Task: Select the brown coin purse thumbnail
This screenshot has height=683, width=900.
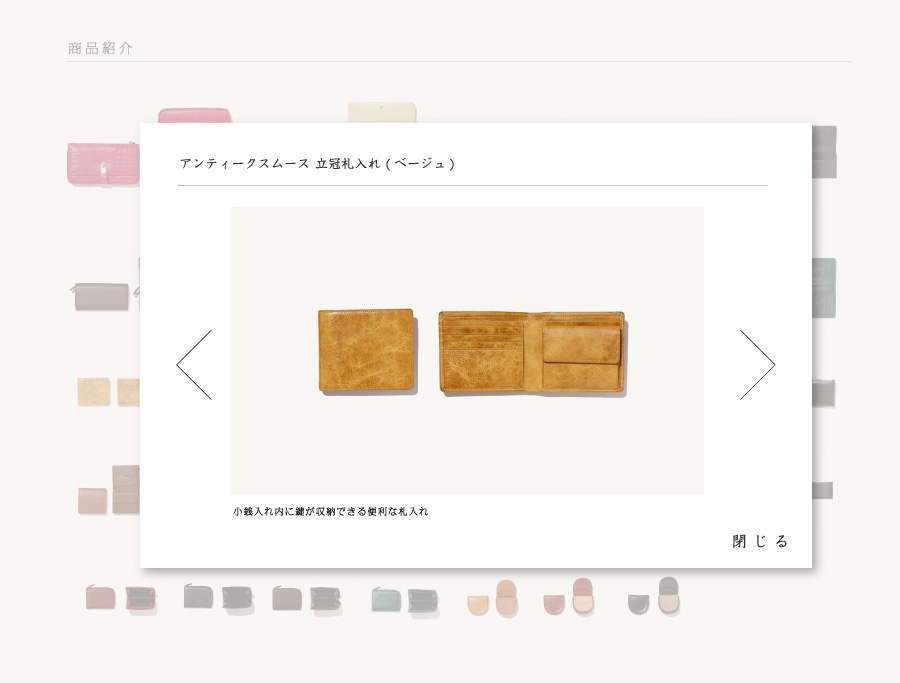Action: [307, 599]
